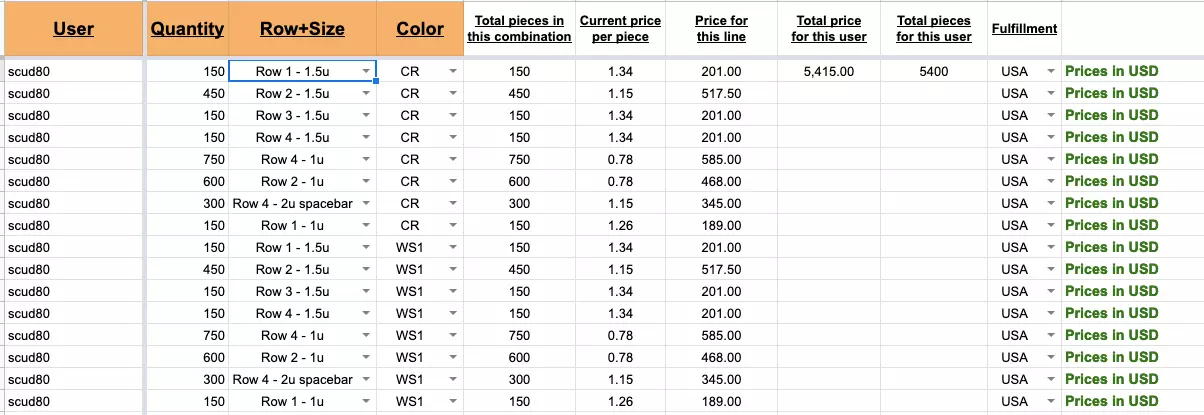Screen dimensions: 1204x415
Task: Click the "User" column header
Action: click(74, 29)
